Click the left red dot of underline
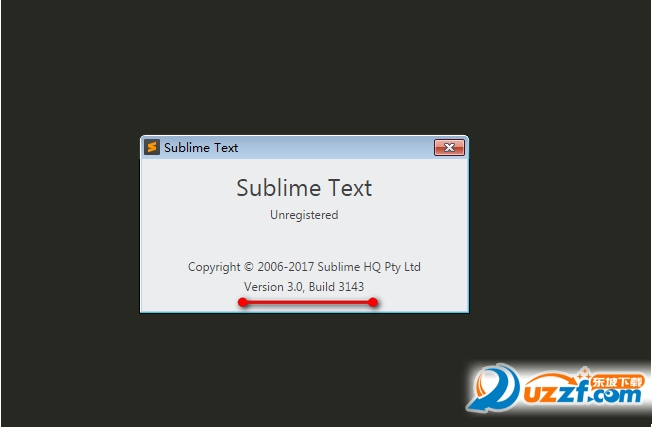 pos(242,302)
